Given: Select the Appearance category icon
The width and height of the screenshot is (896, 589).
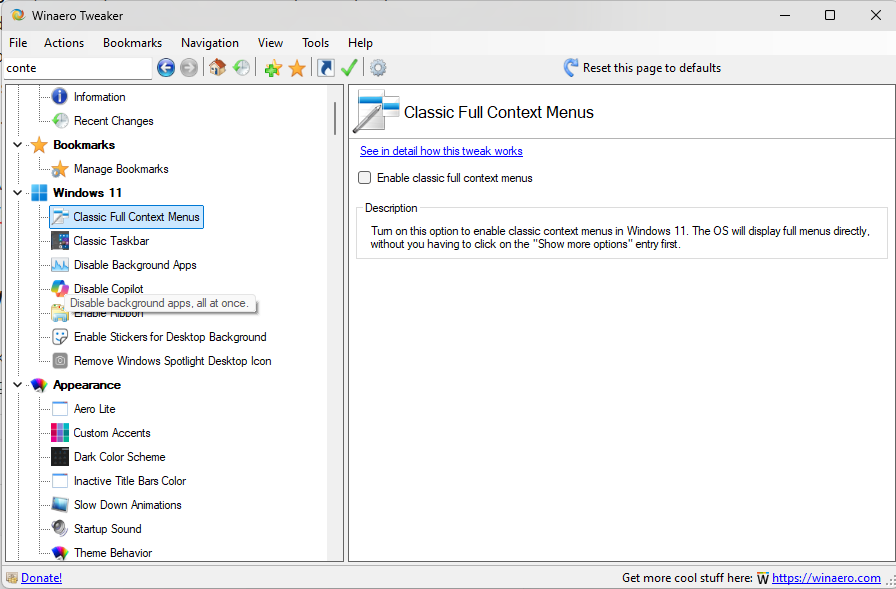Looking at the screenshot, I should tap(39, 384).
